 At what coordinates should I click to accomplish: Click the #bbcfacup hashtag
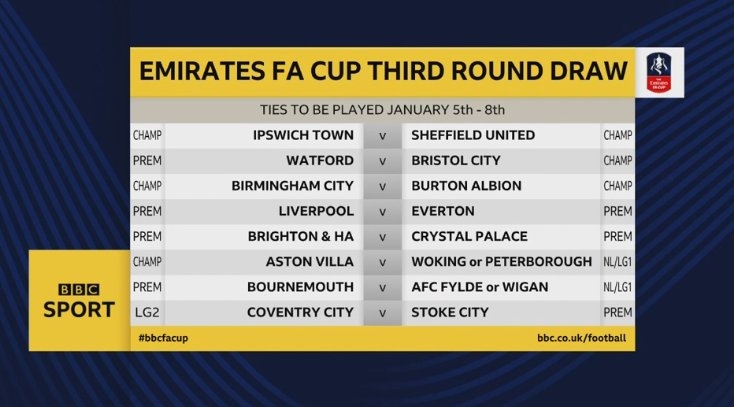[164, 339]
